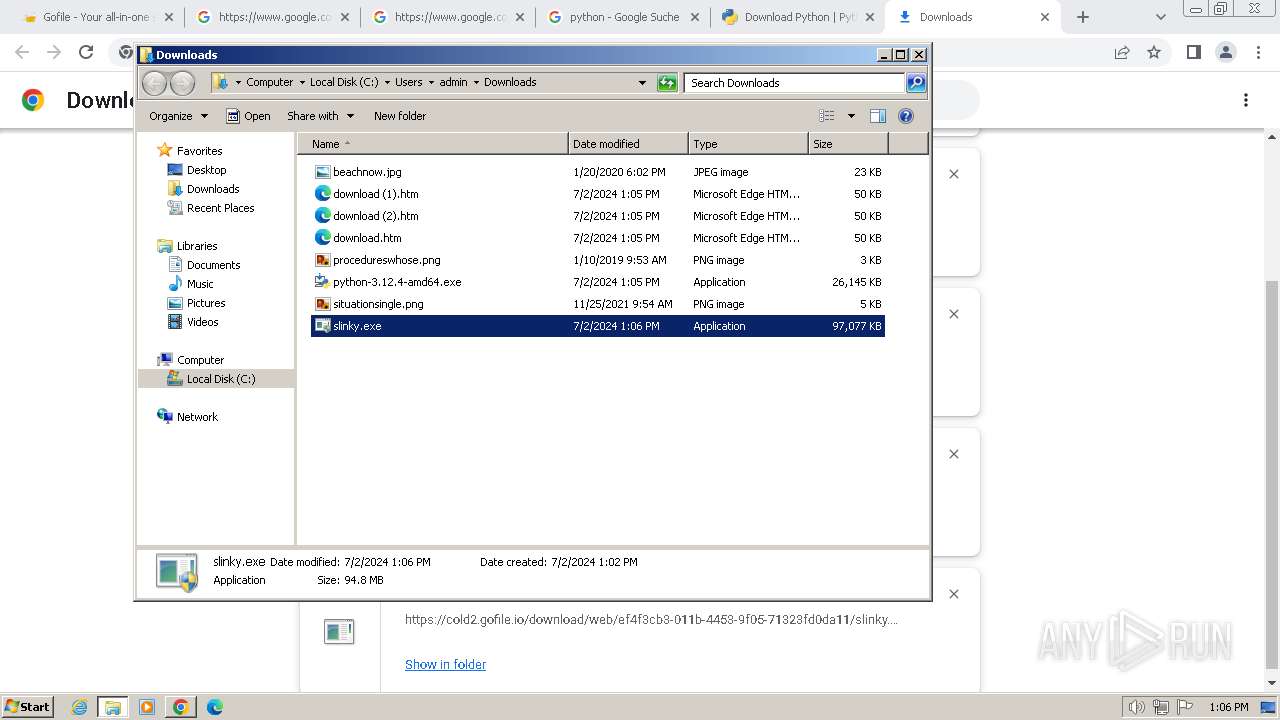The image size is (1280, 720).
Task: Open the Organize dropdown menu
Action: 178,116
